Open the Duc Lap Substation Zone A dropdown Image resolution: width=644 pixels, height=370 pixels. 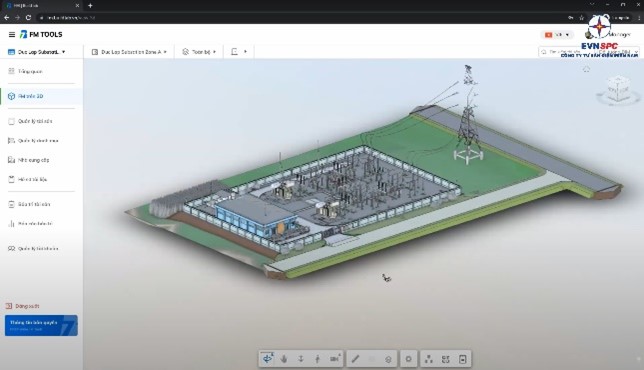[129, 52]
